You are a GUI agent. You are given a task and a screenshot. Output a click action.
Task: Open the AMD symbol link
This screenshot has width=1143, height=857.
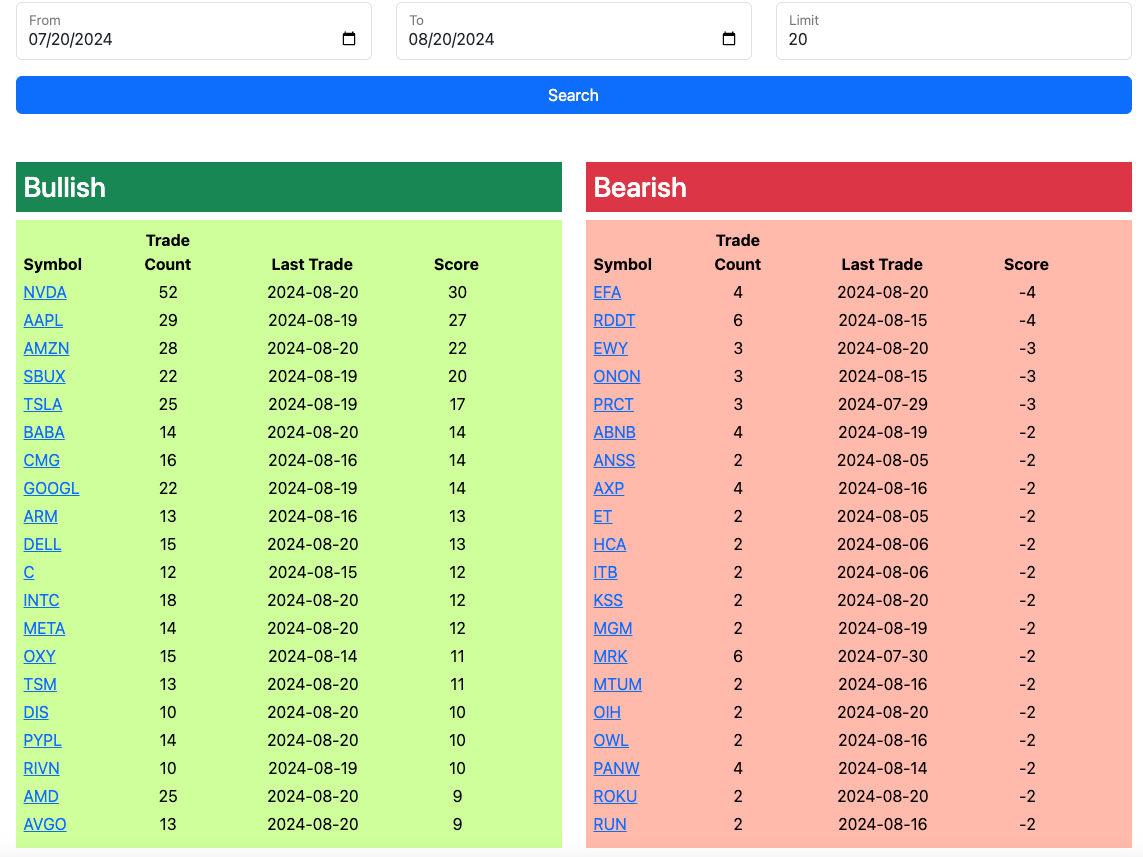coord(41,797)
